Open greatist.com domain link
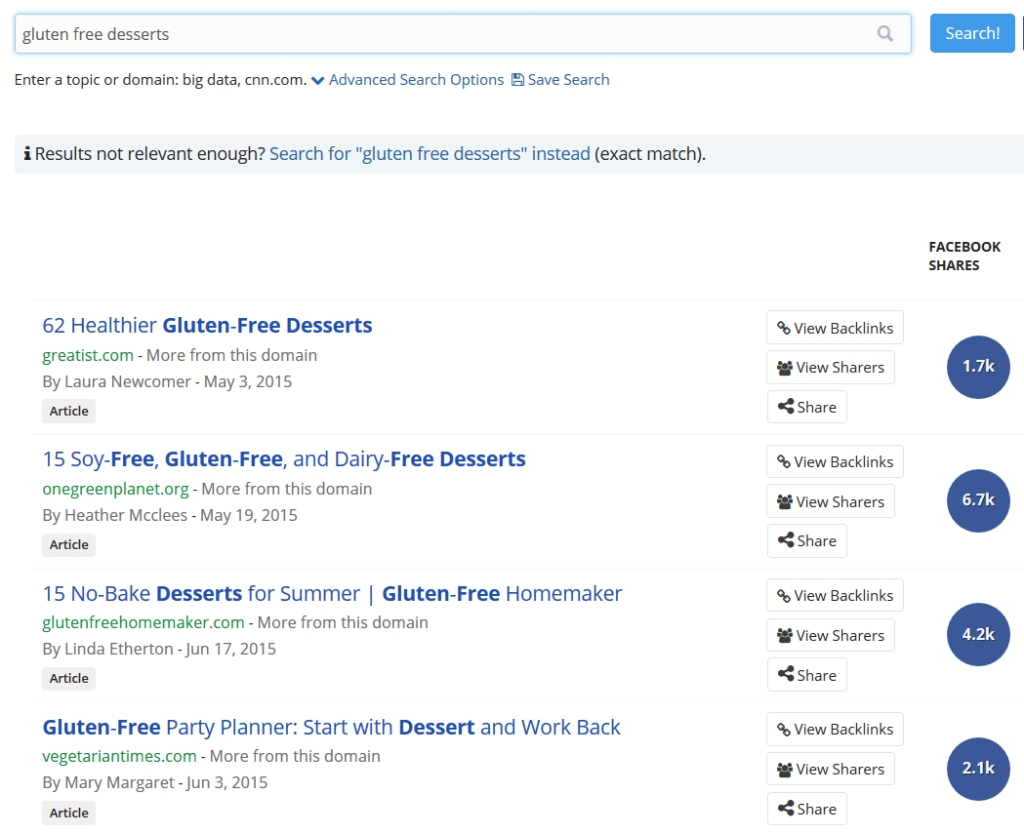Viewport: 1024px width, 834px height. 88,355
